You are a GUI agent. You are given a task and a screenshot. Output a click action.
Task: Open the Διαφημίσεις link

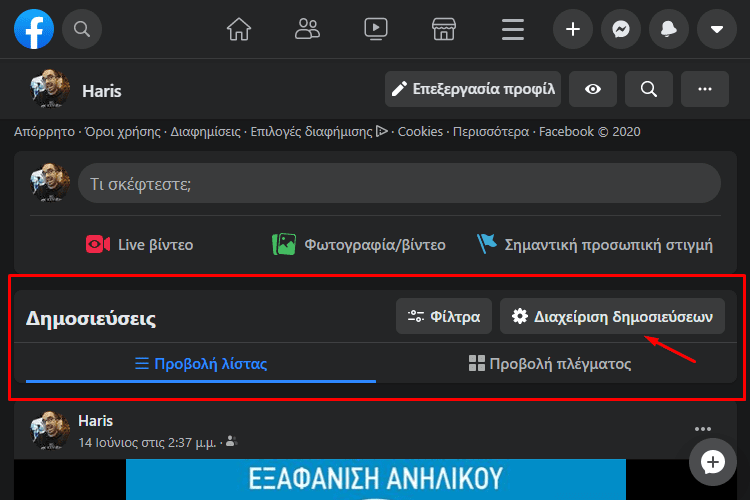click(x=205, y=132)
